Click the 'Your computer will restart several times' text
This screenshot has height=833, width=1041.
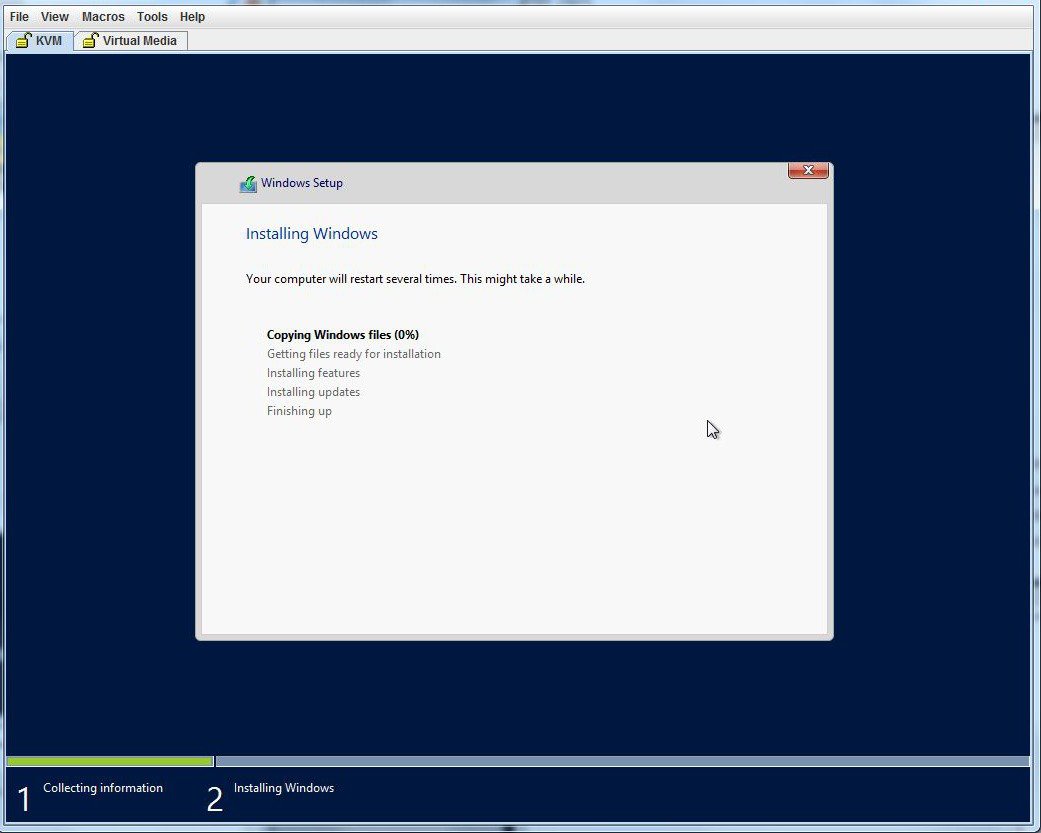(415, 279)
